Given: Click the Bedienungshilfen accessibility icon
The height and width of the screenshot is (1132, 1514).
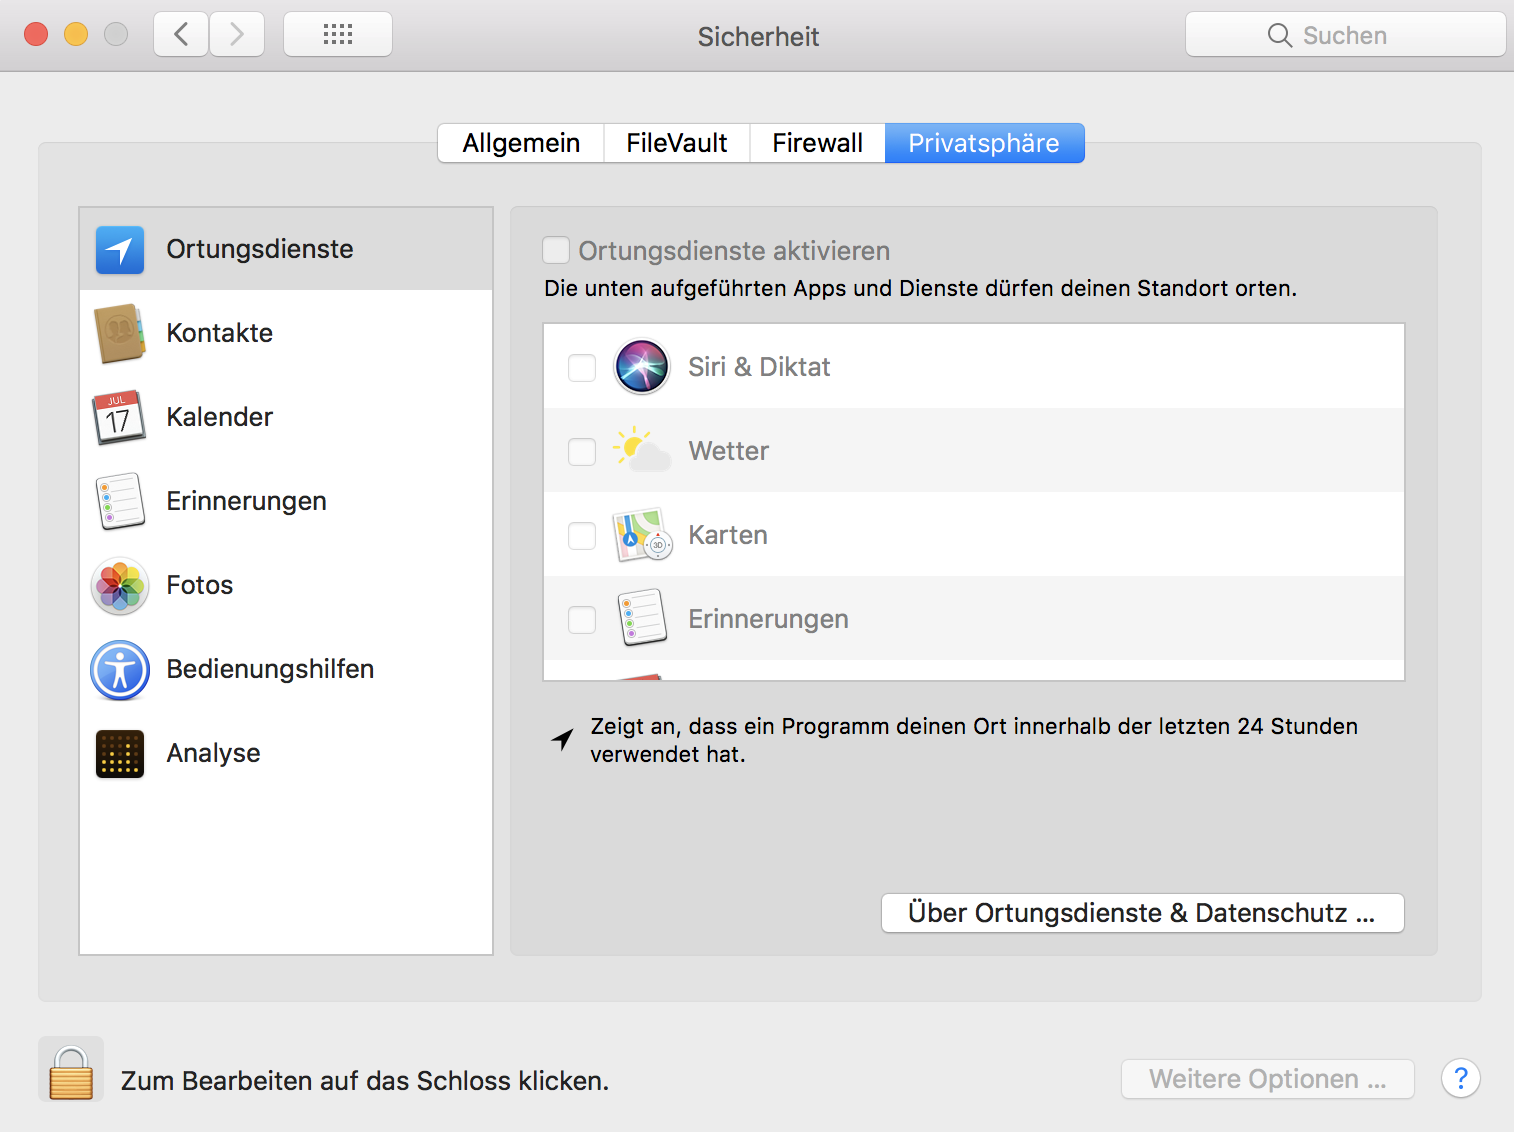Looking at the screenshot, I should coord(120,670).
